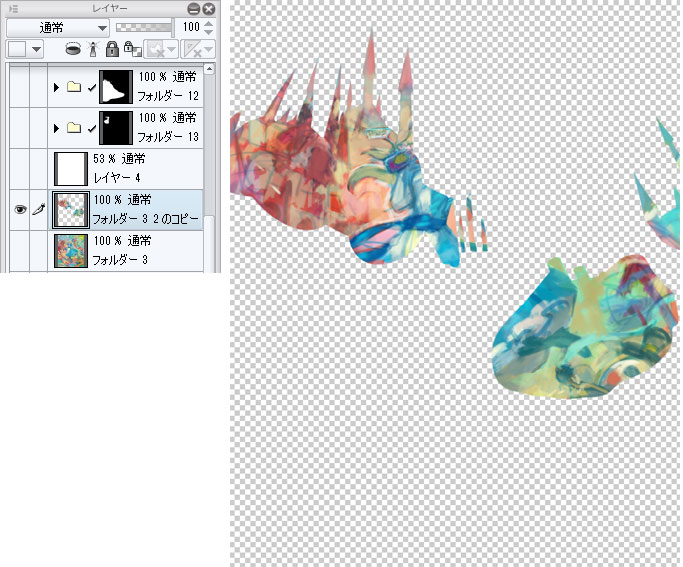Select the フォルダー 3 layer thumbnail
The image size is (683, 567).
[71, 251]
